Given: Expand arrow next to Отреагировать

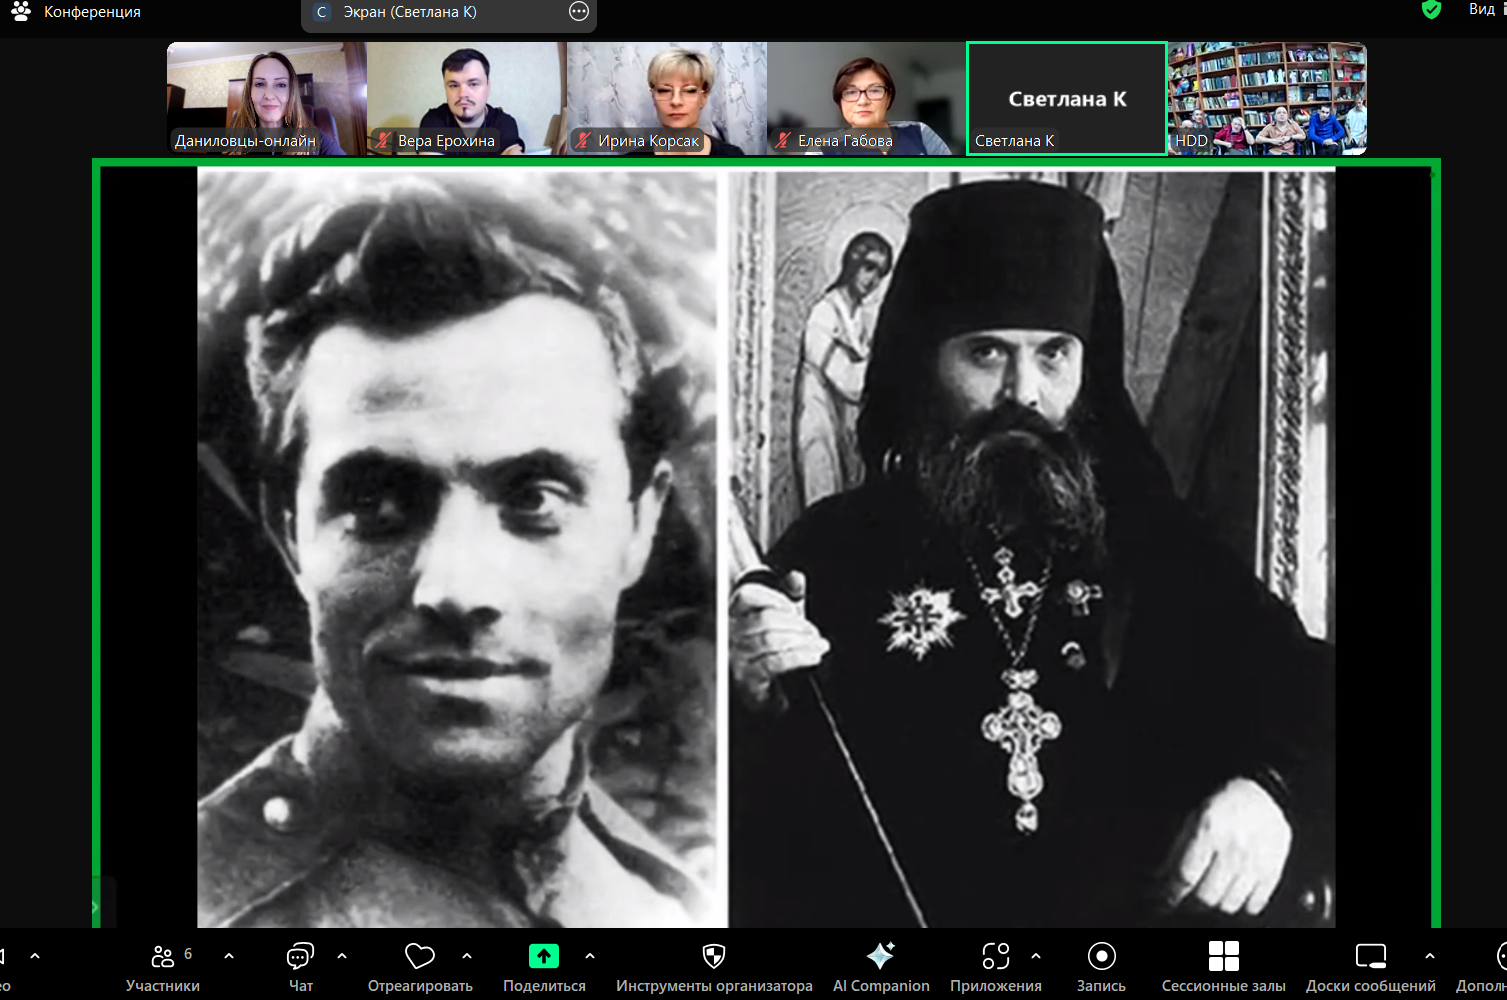Looking at the screenshot, I should click(467, 956).
